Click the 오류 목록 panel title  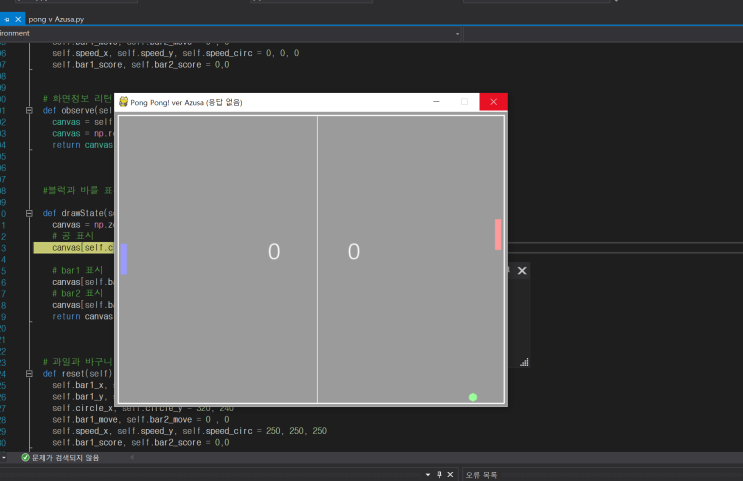[x=481, y=475]
